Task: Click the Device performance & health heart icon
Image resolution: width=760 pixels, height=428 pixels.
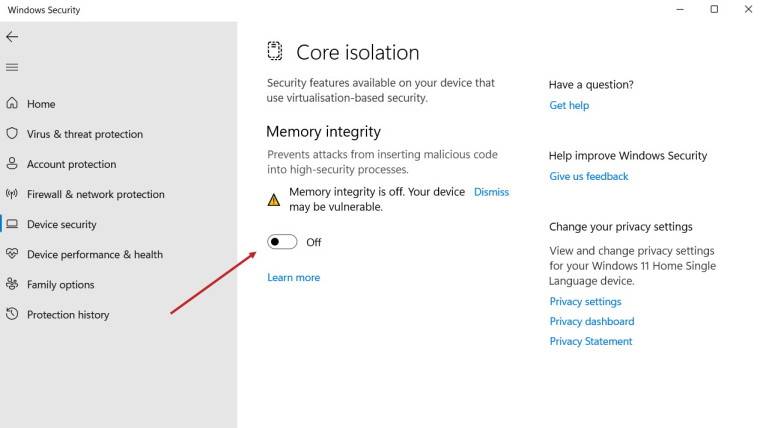Action: coord(12,254)
